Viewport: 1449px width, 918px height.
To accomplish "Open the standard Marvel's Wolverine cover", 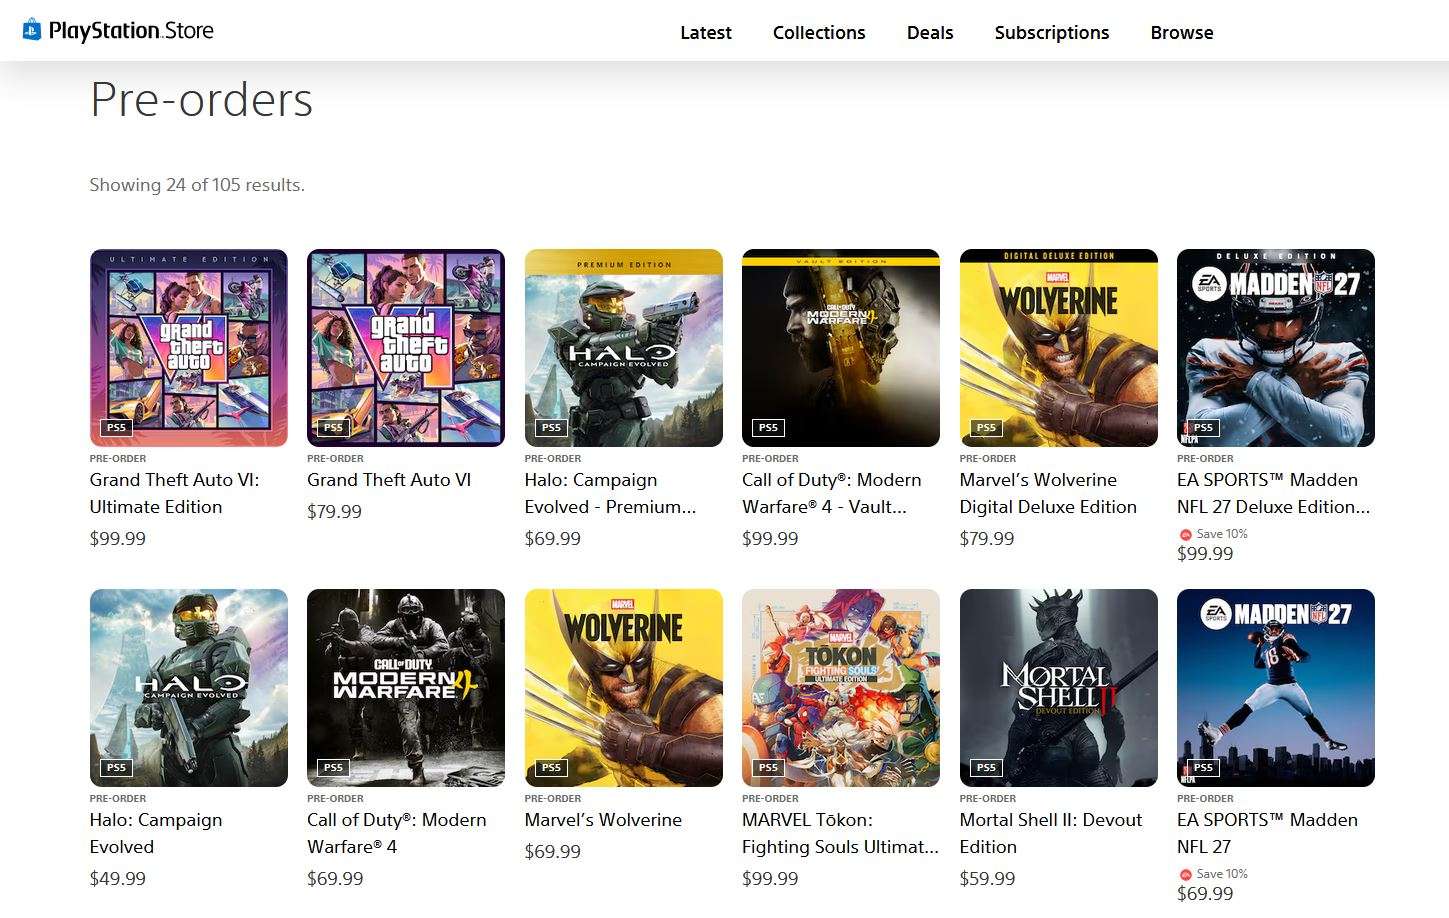I will pos(624,688).
